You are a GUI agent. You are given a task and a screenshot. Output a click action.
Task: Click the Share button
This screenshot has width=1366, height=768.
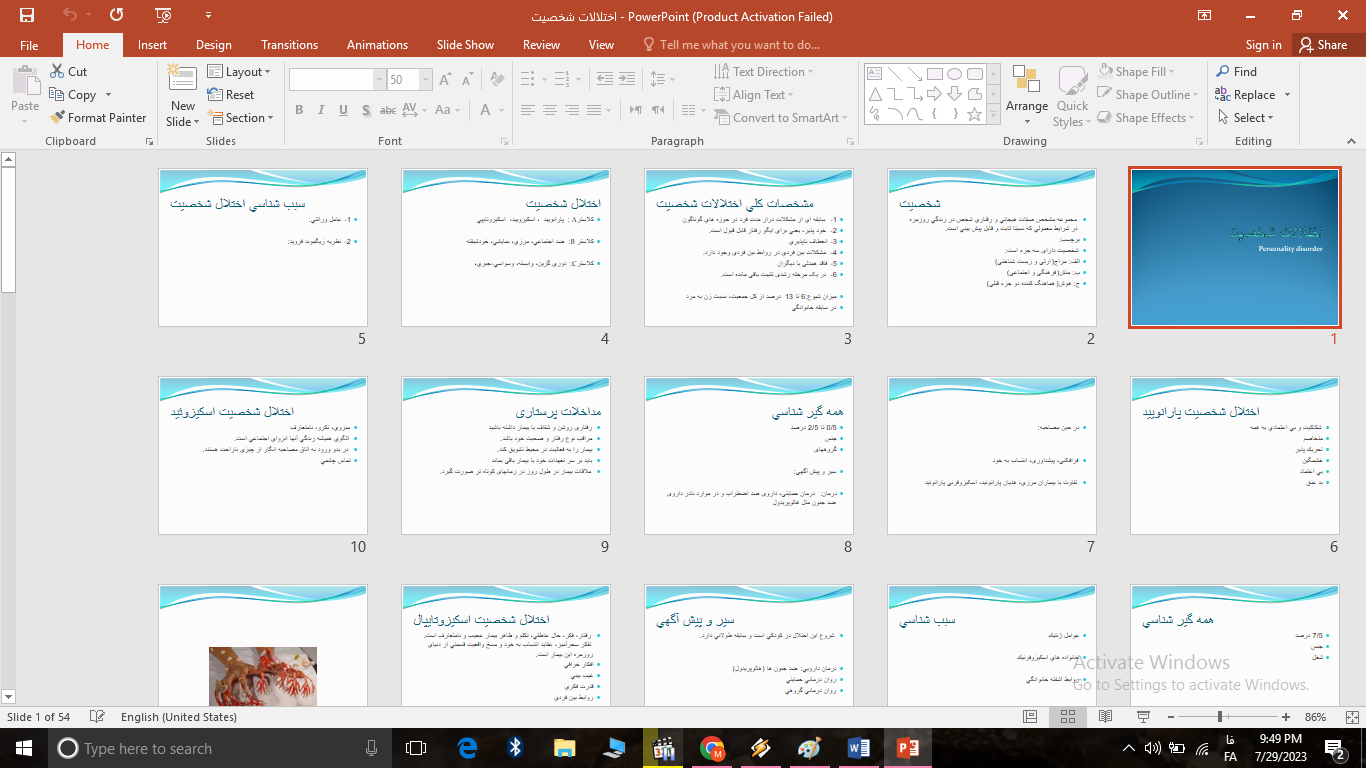[x=1321, y=45]
